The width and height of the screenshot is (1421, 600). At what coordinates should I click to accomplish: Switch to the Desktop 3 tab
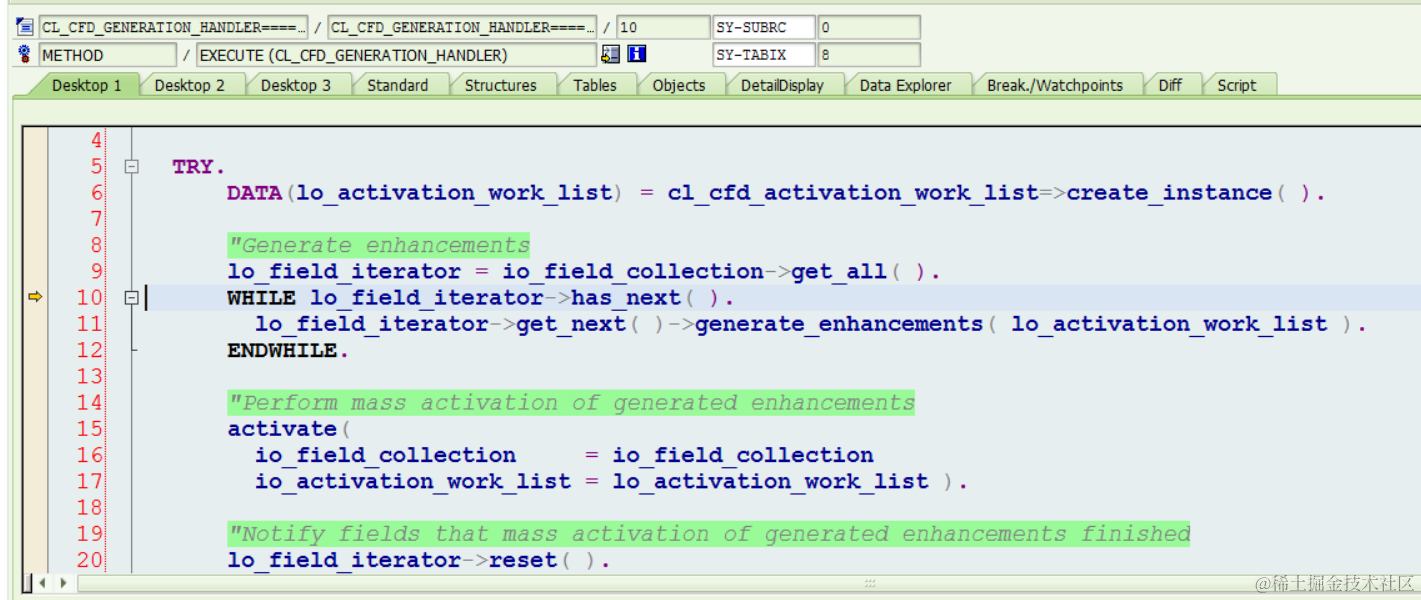[x=295, y=85]
